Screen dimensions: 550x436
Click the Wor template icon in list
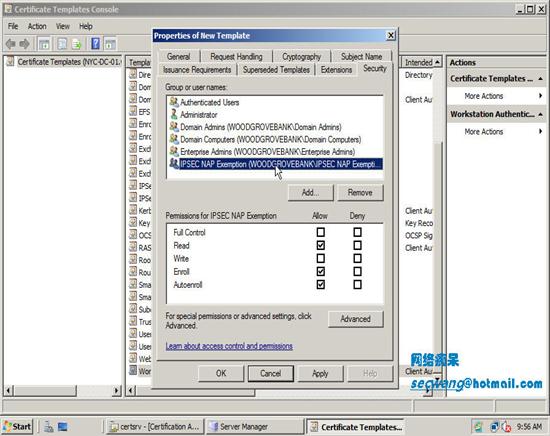[x=133, y=370]
